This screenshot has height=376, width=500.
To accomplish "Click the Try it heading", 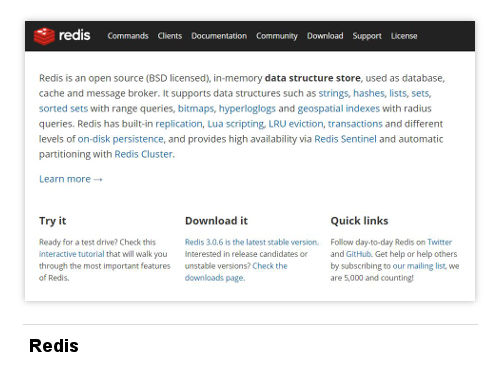I will click(53, 221).
